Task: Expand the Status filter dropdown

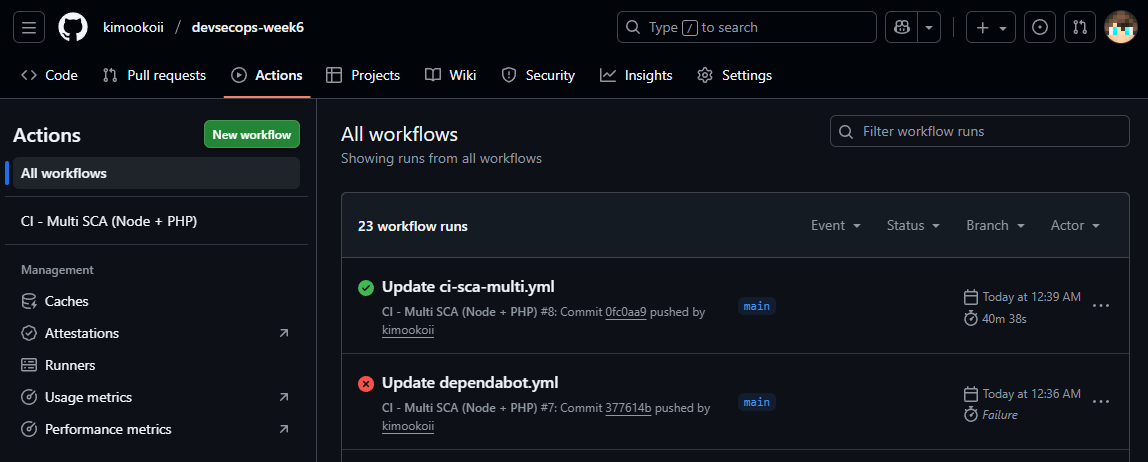Action: coord(913,226)
